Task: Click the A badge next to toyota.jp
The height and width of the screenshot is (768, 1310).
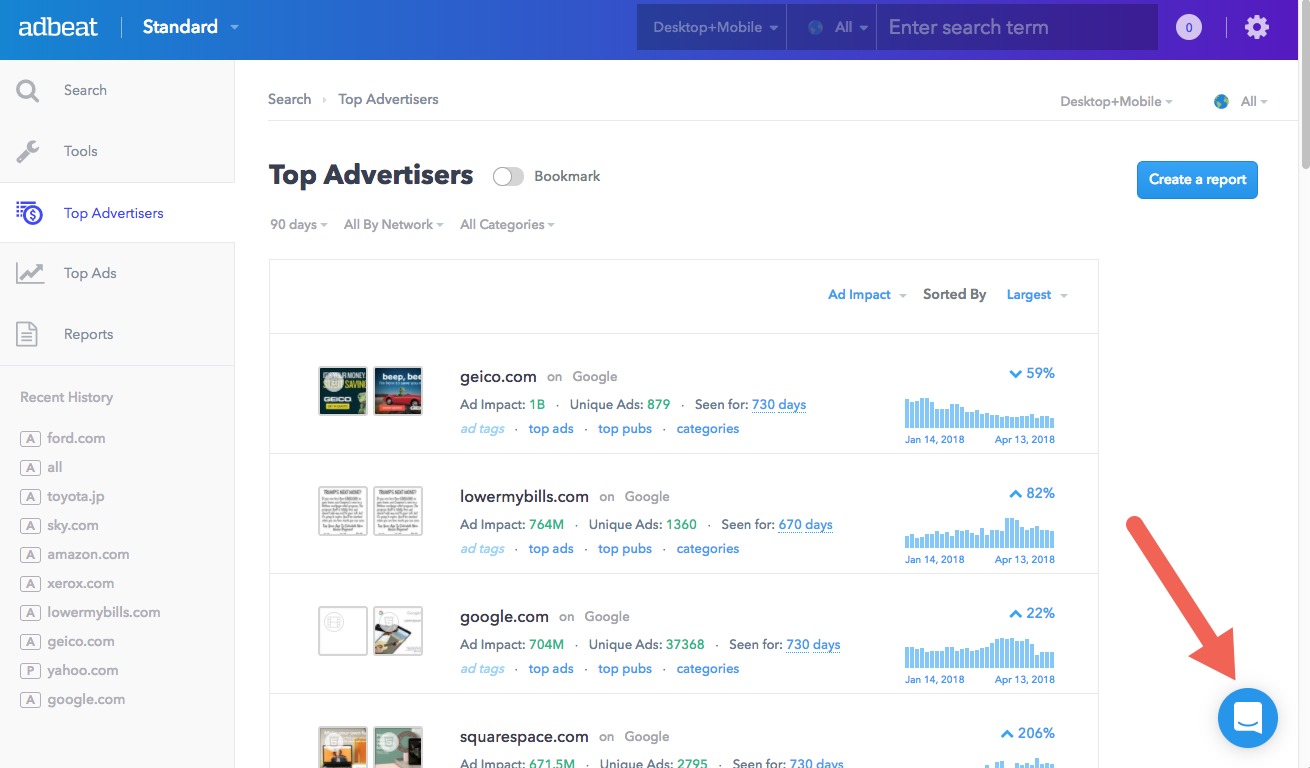Action: (x=30, y=497)
